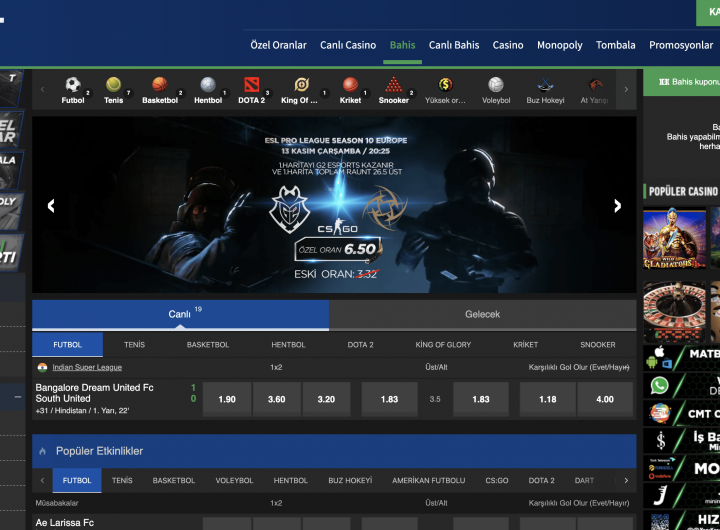
Task: Bet on Bangalore win at 1.90
Action: point(227,399)
